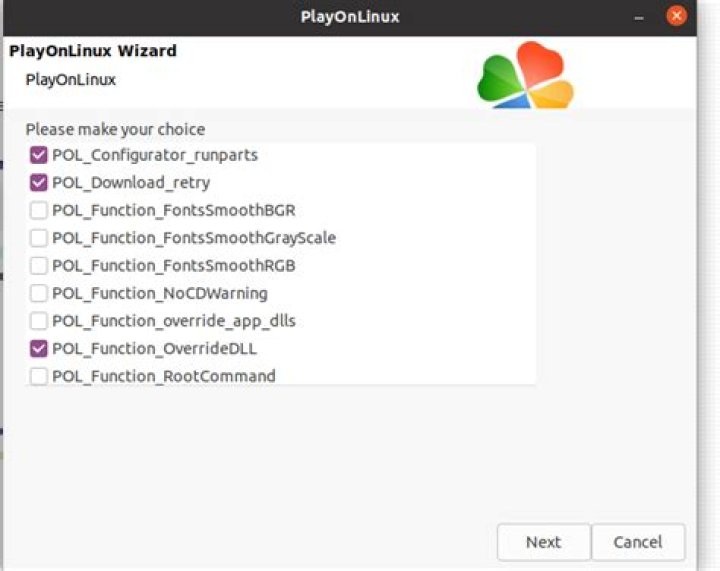Click the POL_Function_FontsSmoothBGR label
Viewport: 720px width, 571px height.
click(174, 210)
